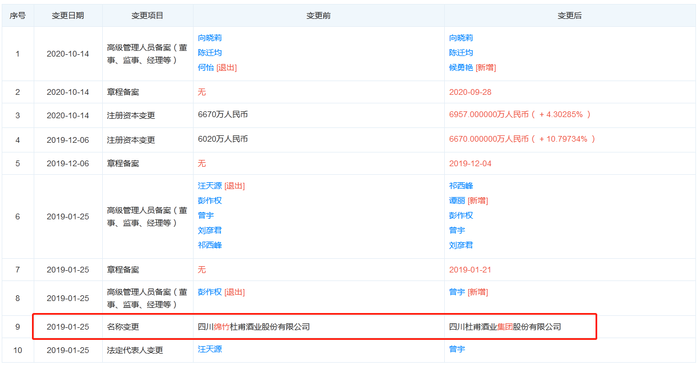The image size is (700, 365).
Task: Click 高级管理人员备案 cell in row 1
Action: click(147, 54)
